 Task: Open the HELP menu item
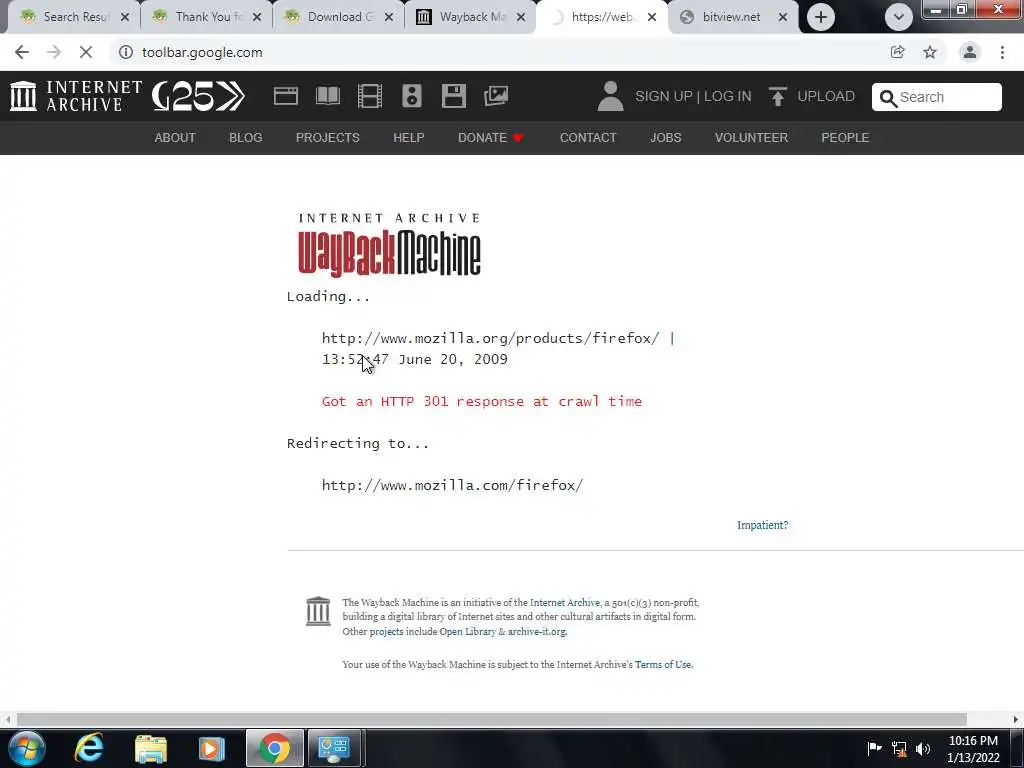[x=409, y=138]
